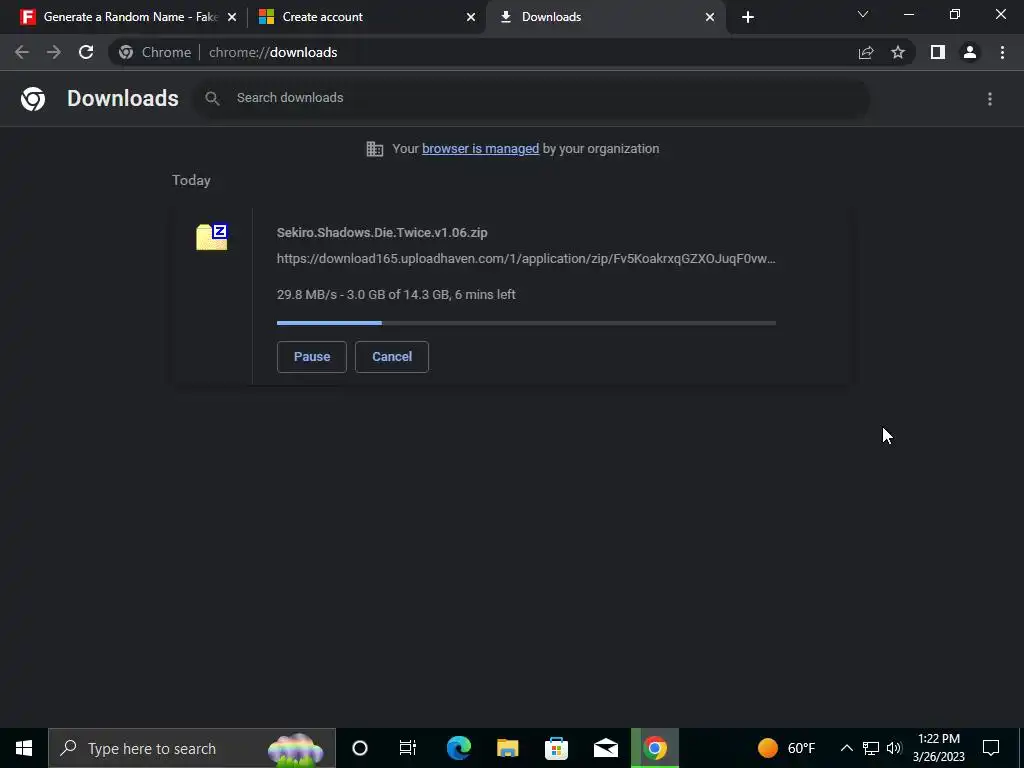This screenshot has width=1024, height=768.
Task: Click the 29.8 MB/s download status text
Action: 396,295
